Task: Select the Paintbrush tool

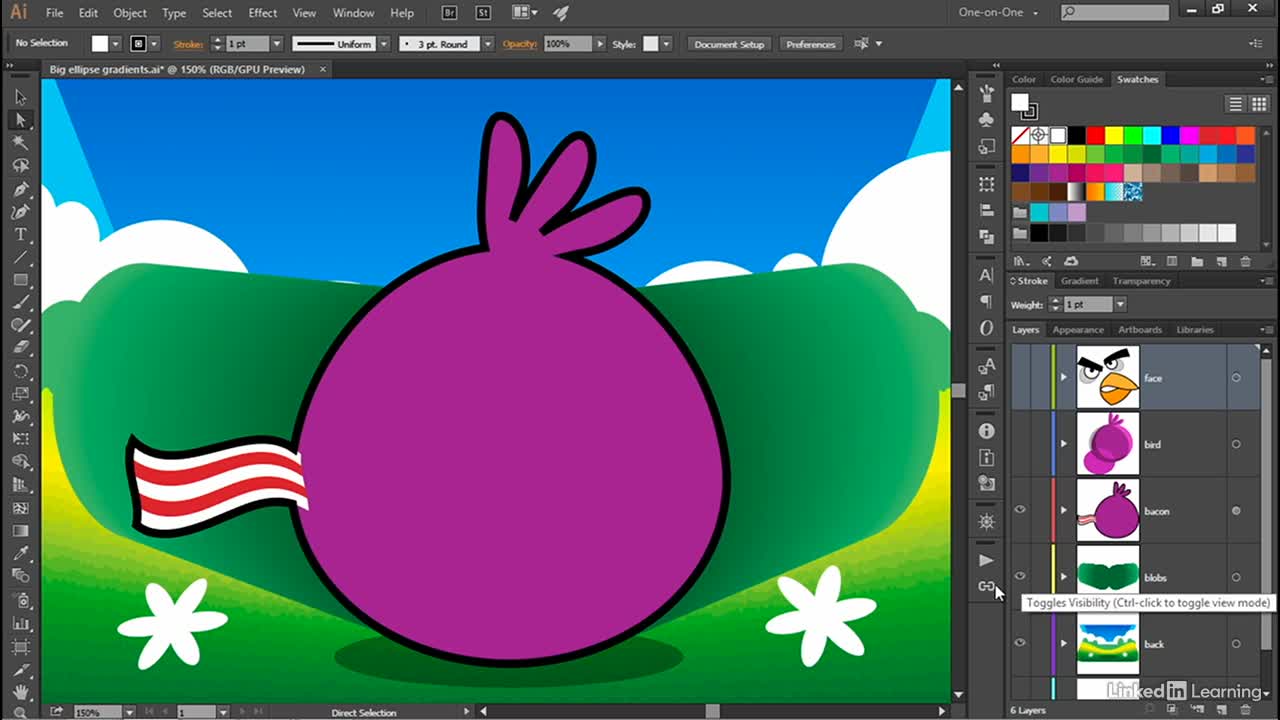Action: tap(20, 303)
